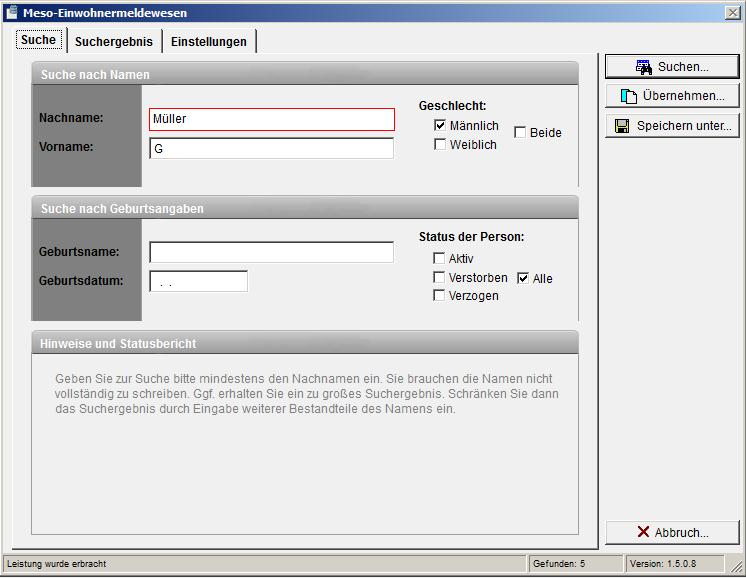
Task: Enable the Verstorben checkbox
Action: (x=439, y=277)
